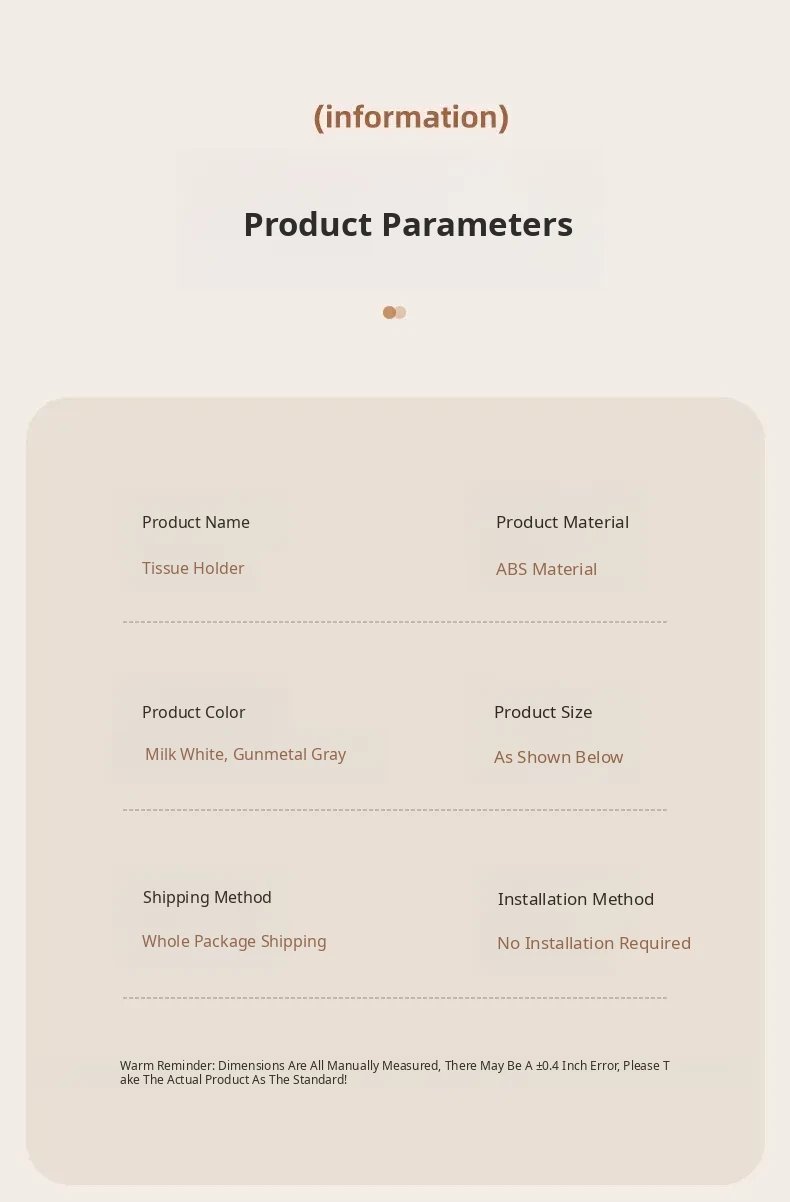Select the "ABS Material" value

pyautogui.click(x=546, y=569)
